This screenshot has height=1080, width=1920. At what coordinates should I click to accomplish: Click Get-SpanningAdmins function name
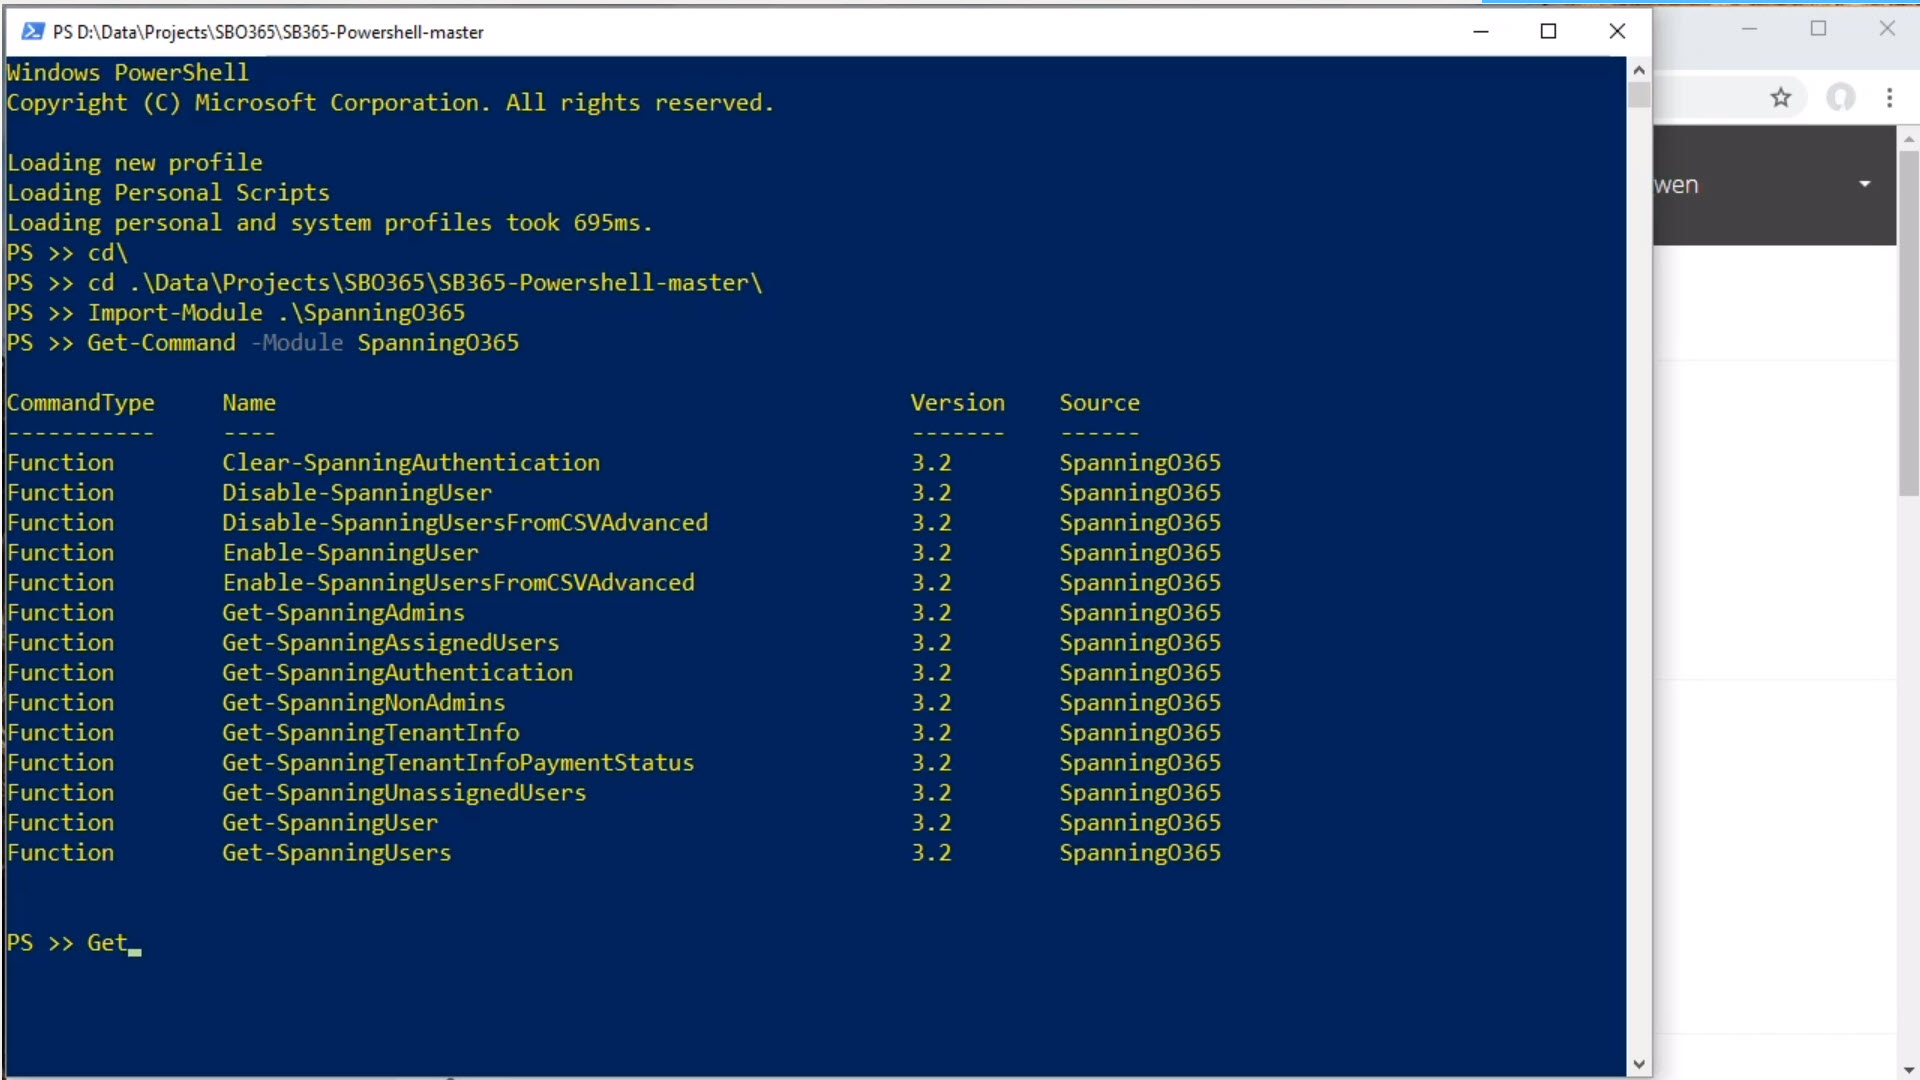[343, 613]
